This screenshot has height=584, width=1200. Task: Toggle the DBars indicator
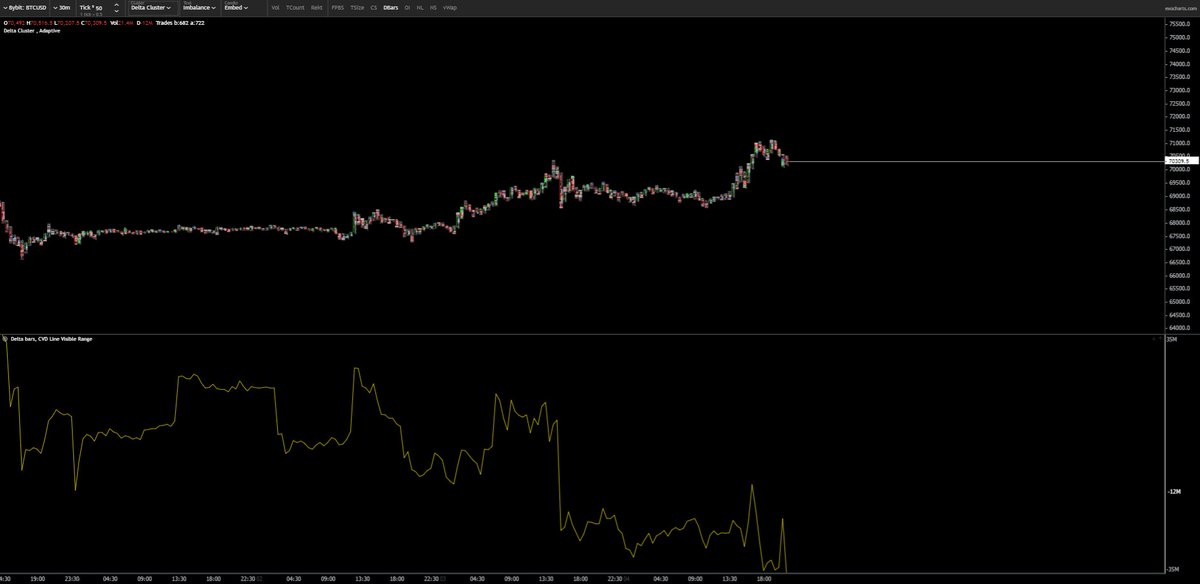(x=391, y=7)
